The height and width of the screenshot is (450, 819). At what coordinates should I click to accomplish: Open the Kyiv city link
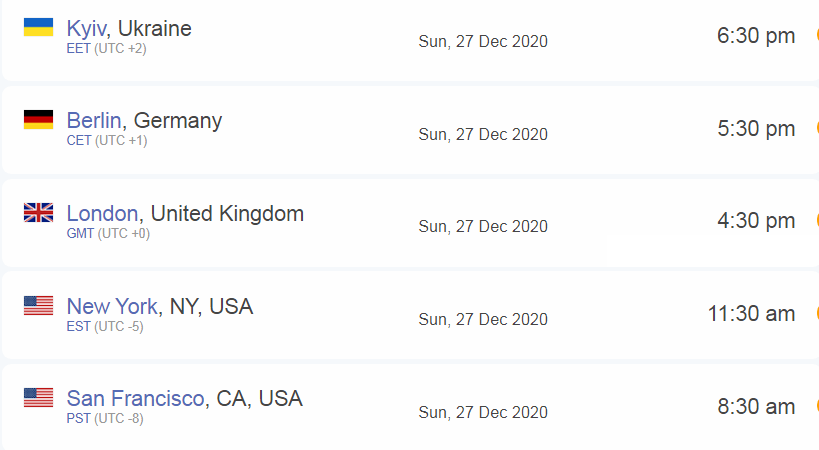(87, 29)
